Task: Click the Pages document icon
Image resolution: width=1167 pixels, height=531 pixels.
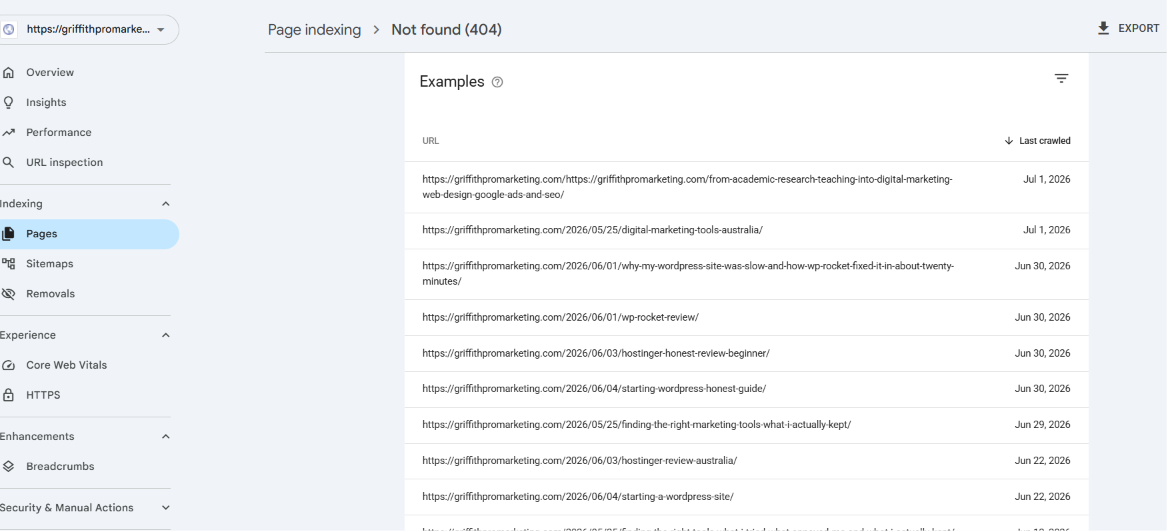Action: [x=9, y=234]
